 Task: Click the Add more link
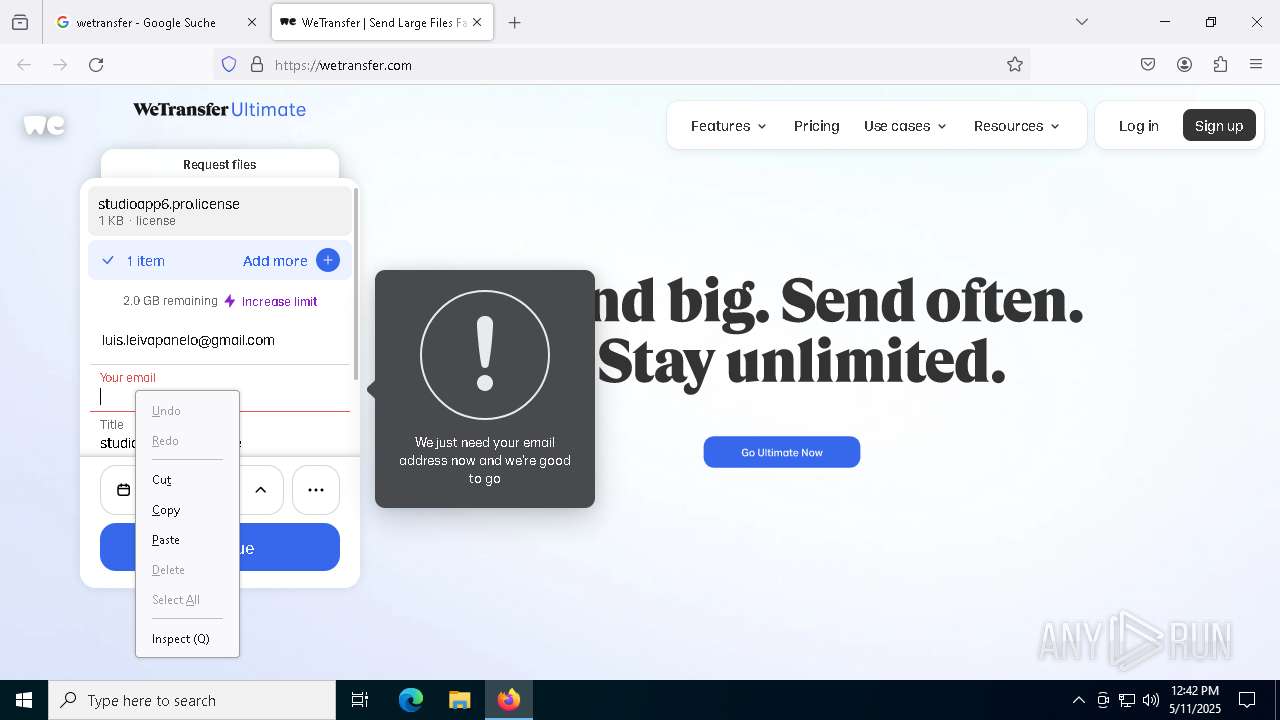[x=275, y=261]
